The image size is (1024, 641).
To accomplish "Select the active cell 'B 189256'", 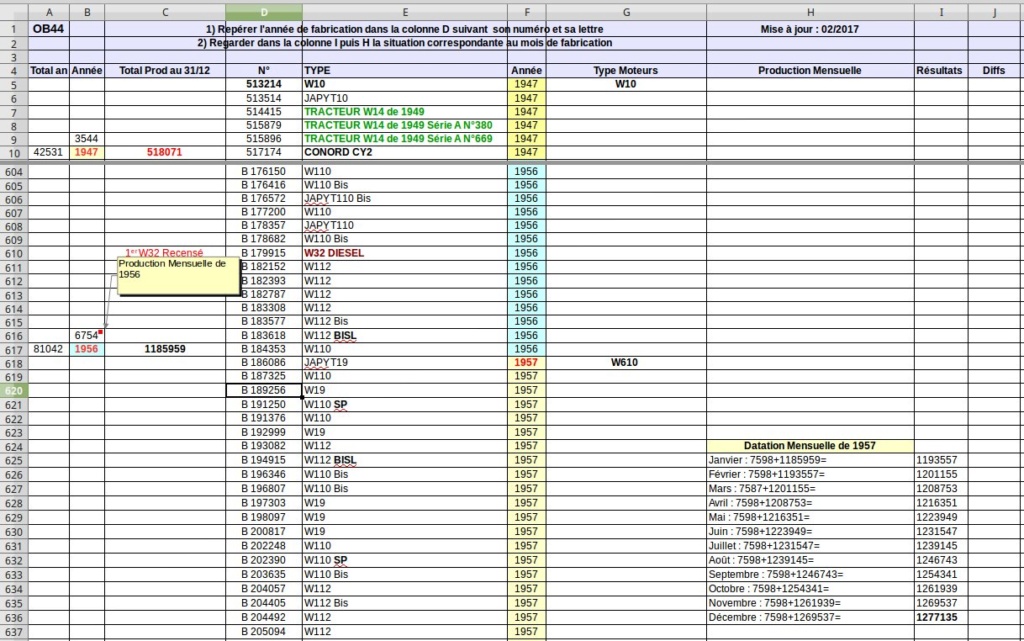I will [x=264, y=390].
